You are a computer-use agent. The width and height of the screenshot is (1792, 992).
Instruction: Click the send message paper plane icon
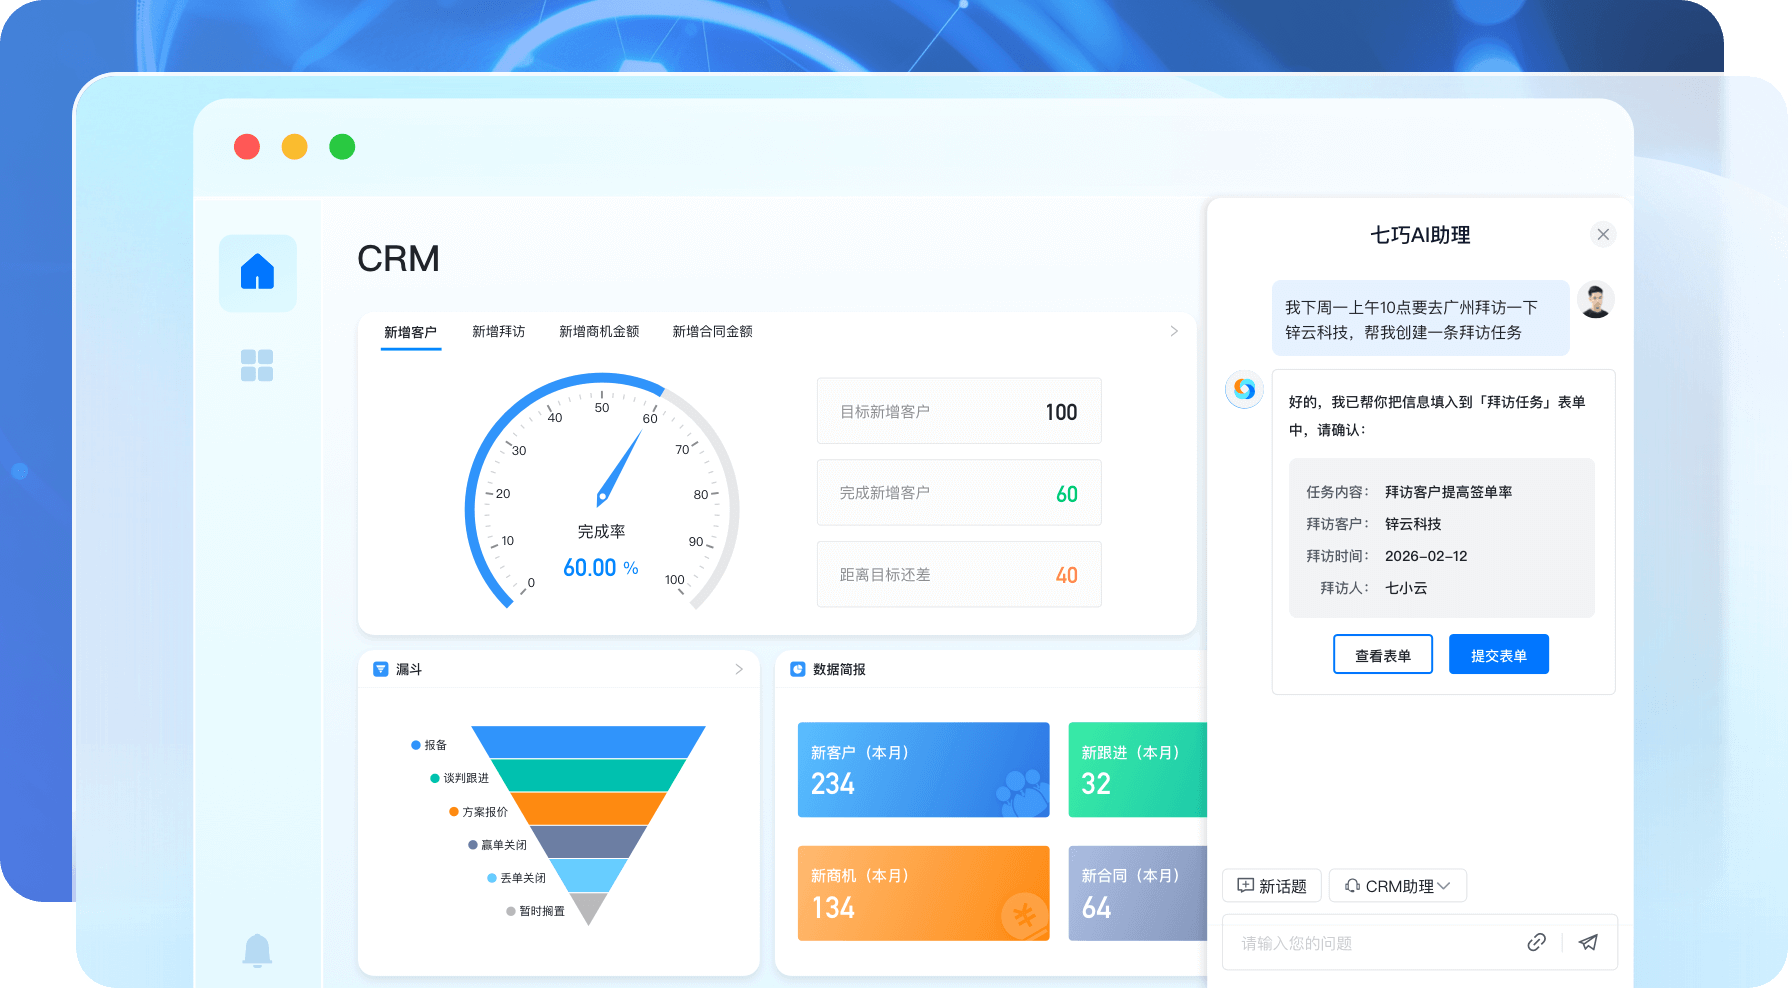pos(1588,942)
